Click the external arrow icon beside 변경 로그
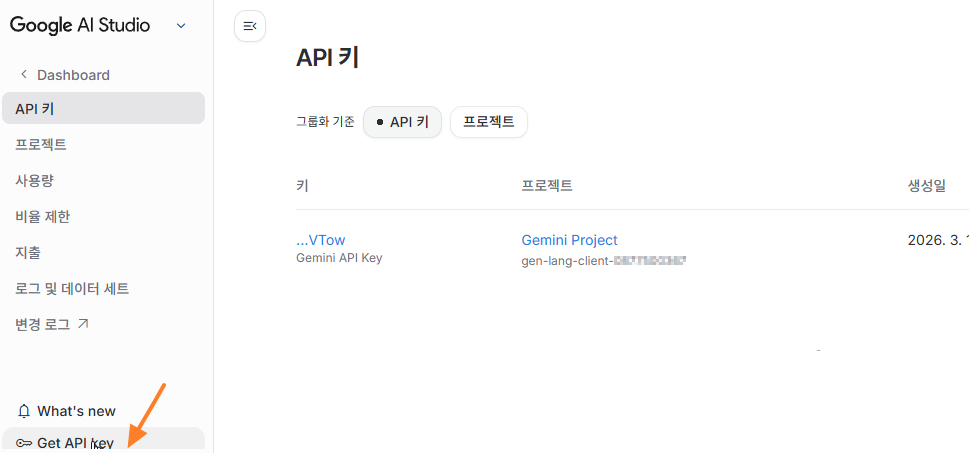The height and width of the screenshot is (453, 969). click(x=83, y=323)
